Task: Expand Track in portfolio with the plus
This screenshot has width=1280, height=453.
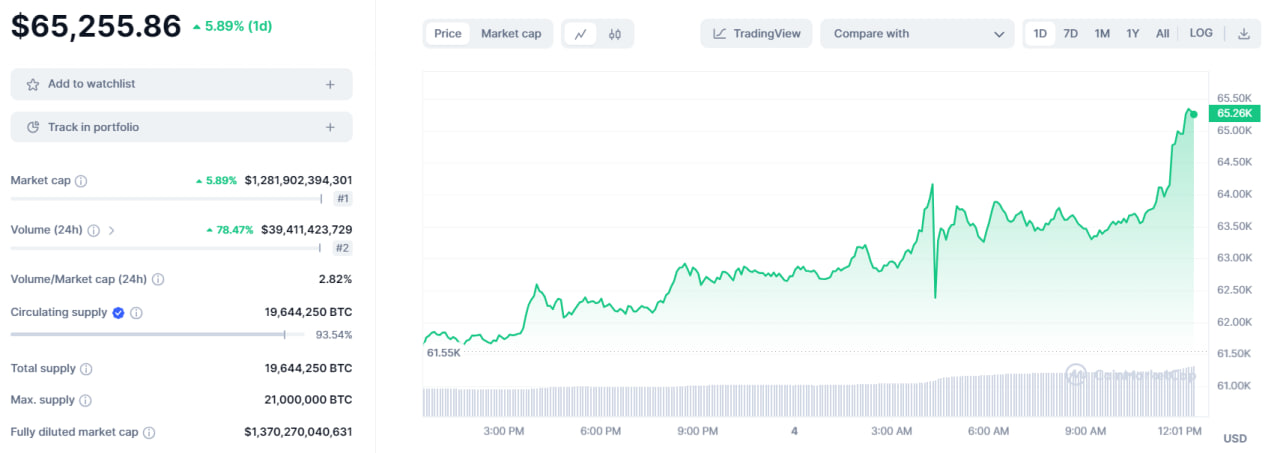Action: click(330, 127)
